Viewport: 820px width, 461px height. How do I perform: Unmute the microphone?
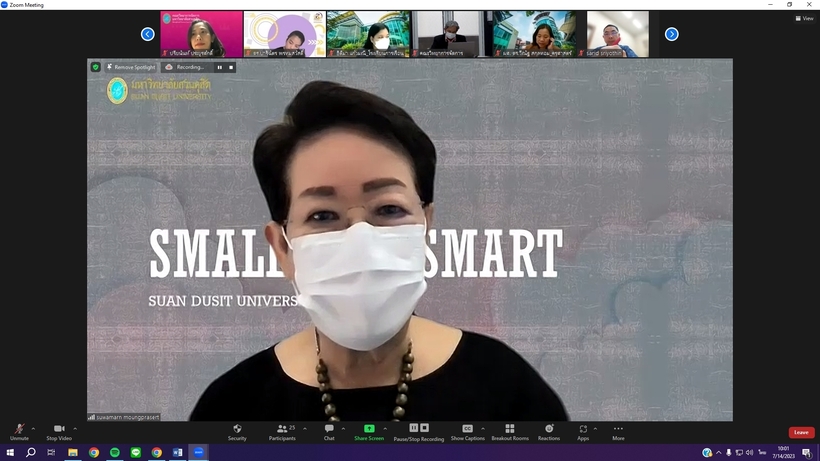click(x=19, y=432)
